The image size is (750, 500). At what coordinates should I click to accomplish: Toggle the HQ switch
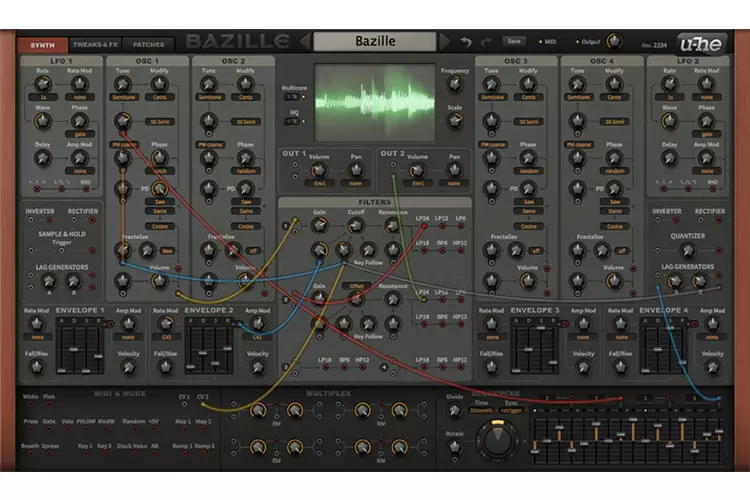292,122
